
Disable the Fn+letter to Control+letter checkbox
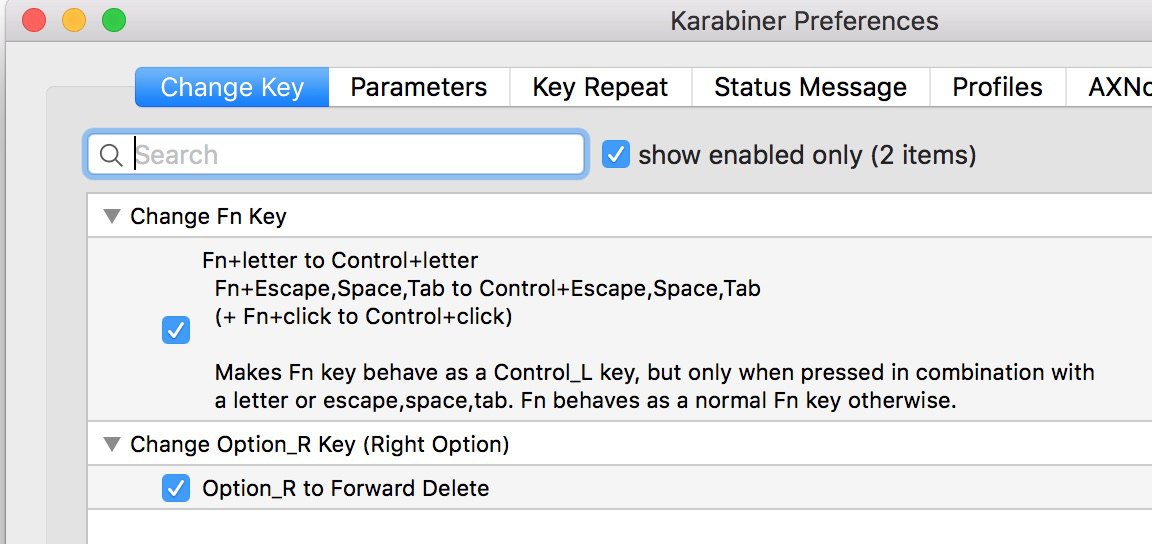176,330
